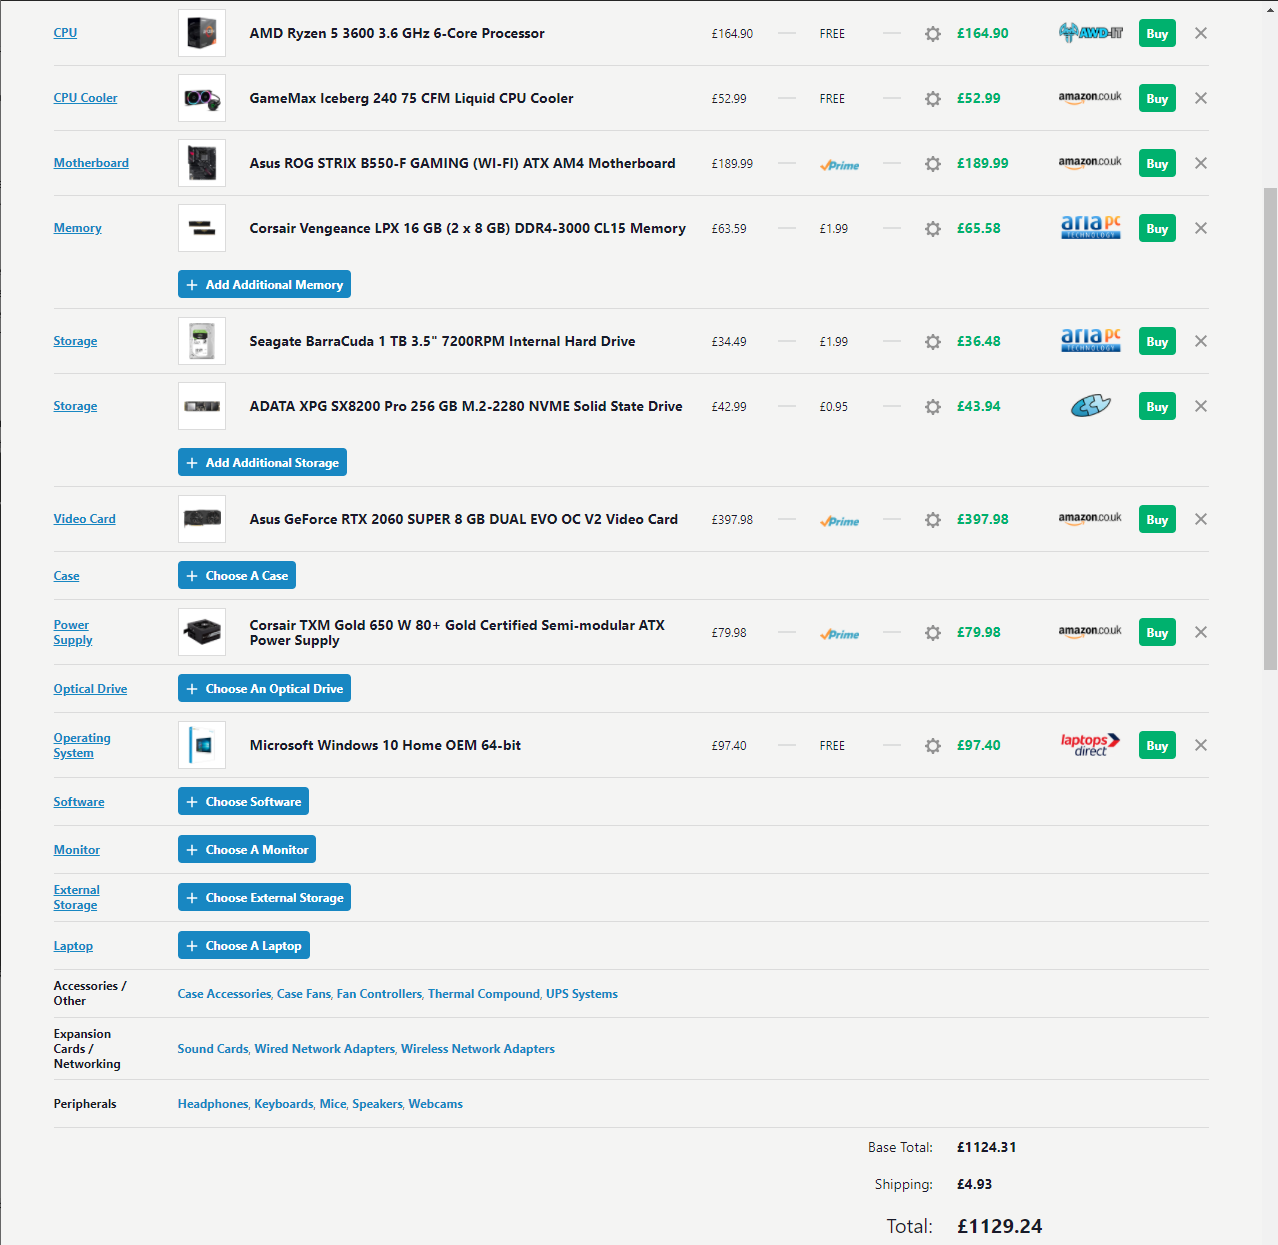
Task: Open the Sound Cards link
Action: click(x=213, y=1049)
